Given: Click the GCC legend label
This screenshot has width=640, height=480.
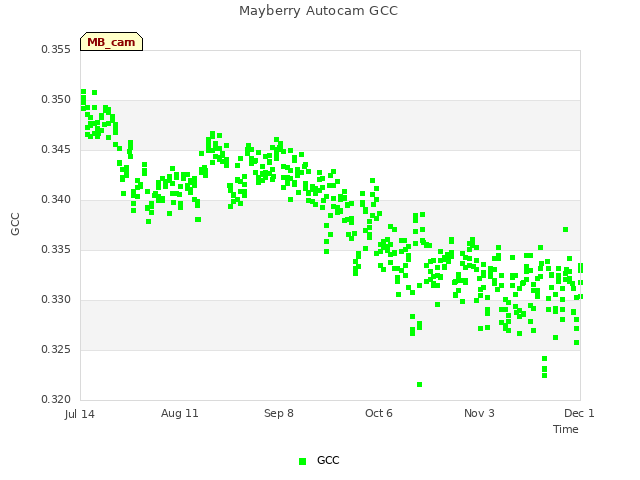Looking at the screenshot, I should pos(328,460).
